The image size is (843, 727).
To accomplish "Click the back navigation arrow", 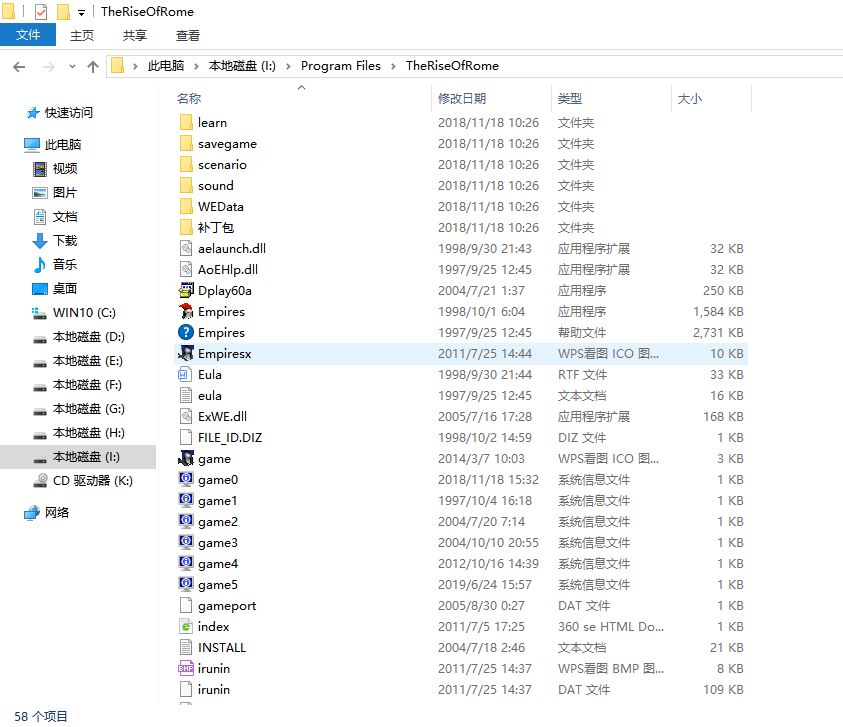I will (21, 65).
